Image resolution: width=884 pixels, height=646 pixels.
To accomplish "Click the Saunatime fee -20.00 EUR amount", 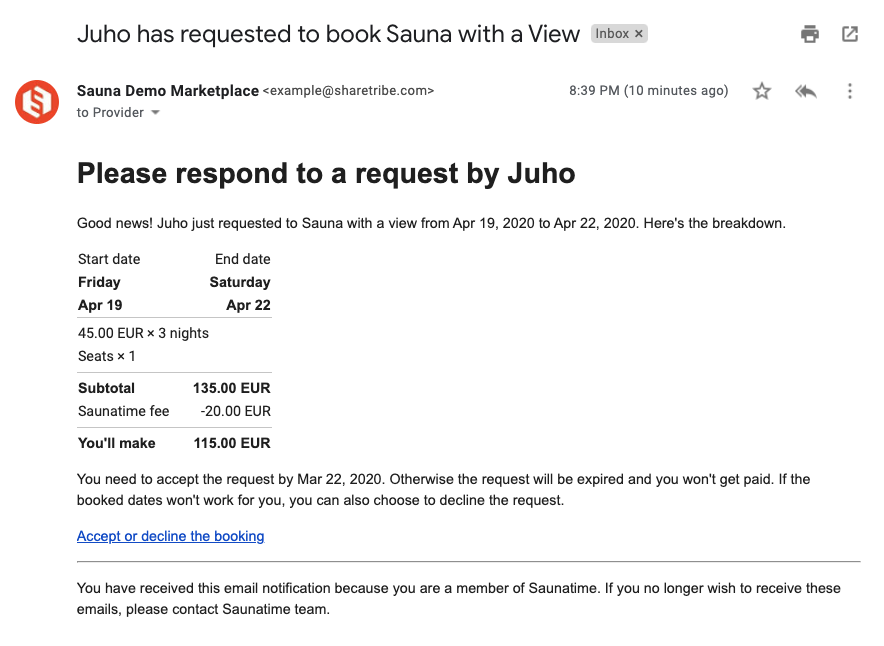I will point(236,411).
